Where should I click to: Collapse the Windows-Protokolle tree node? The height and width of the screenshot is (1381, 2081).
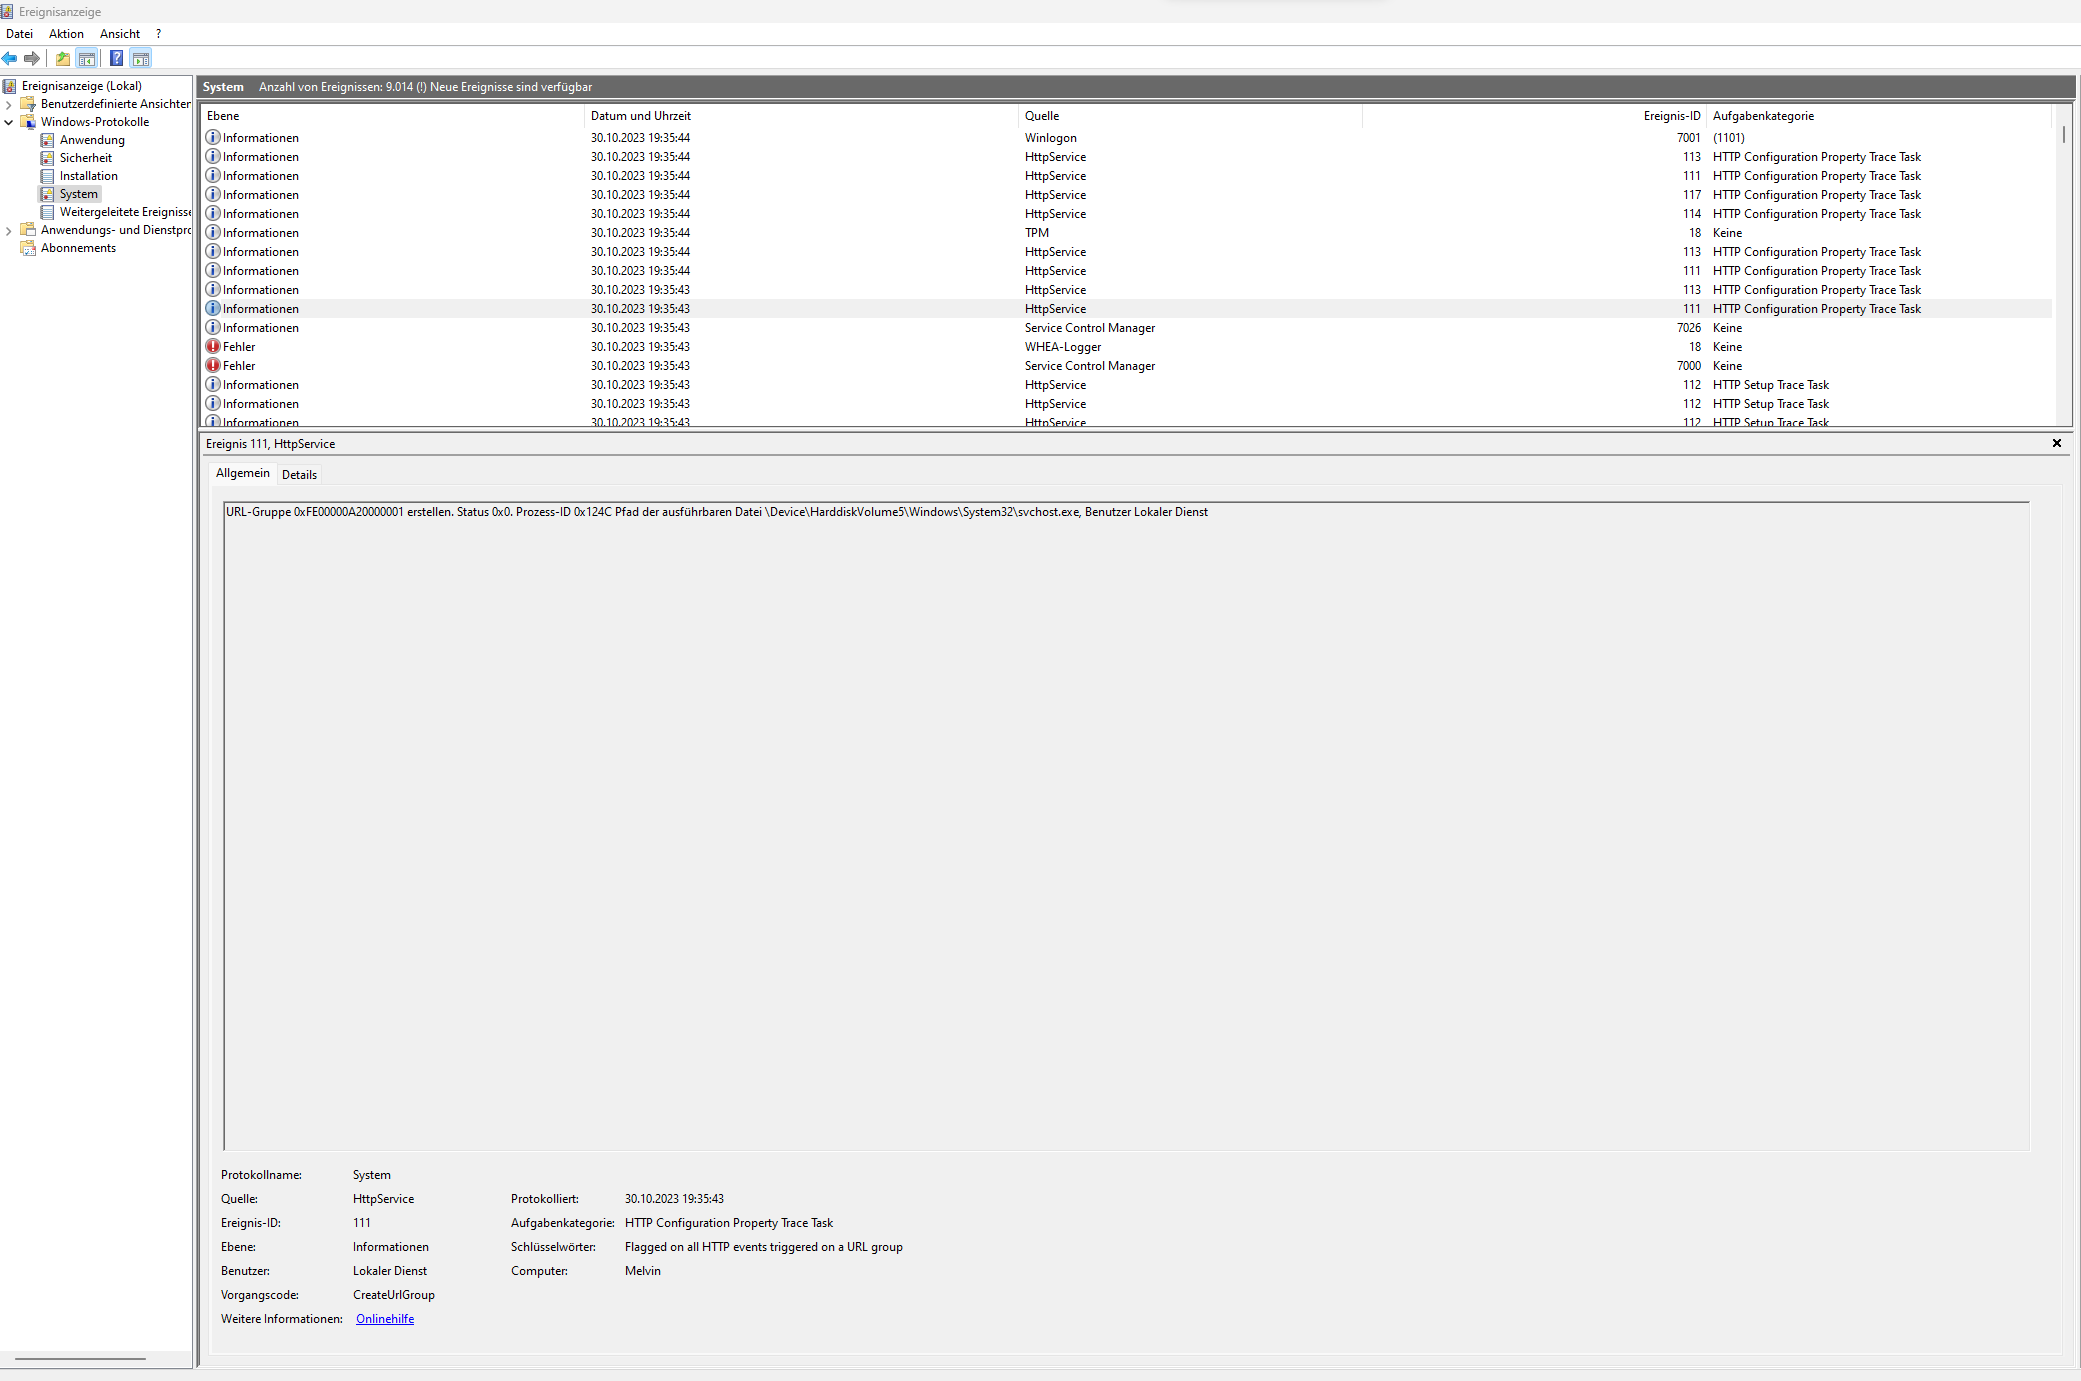pyautogui.click(x=9, y=122)
